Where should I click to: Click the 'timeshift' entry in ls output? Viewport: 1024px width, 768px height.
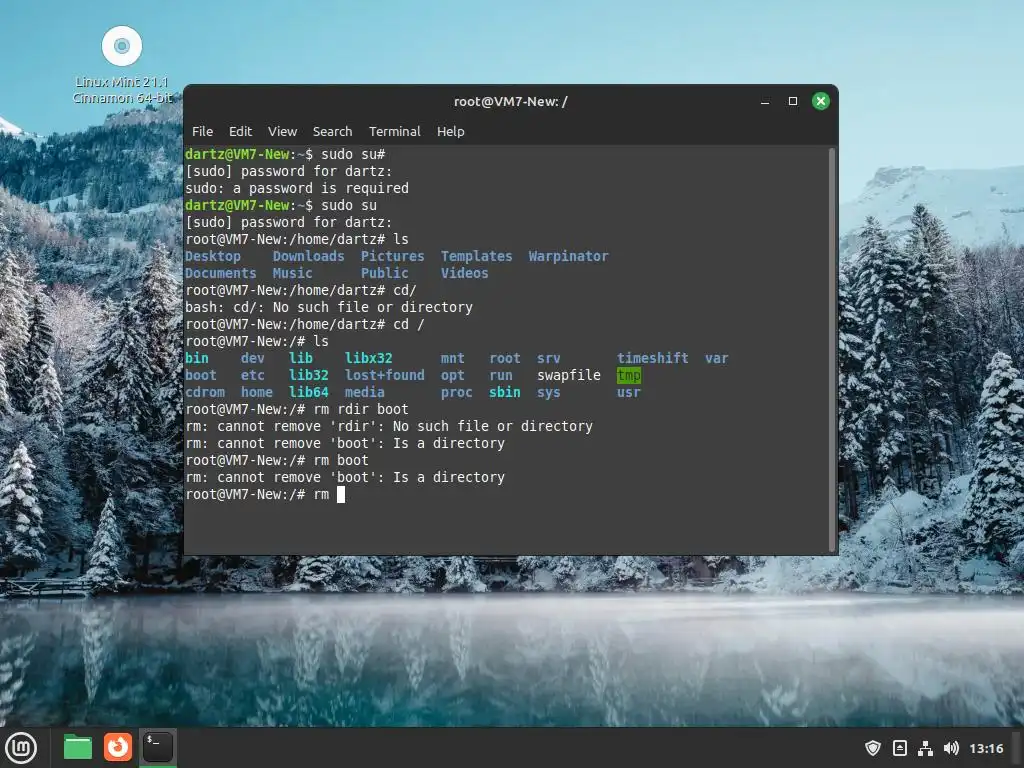pos(652,358)
